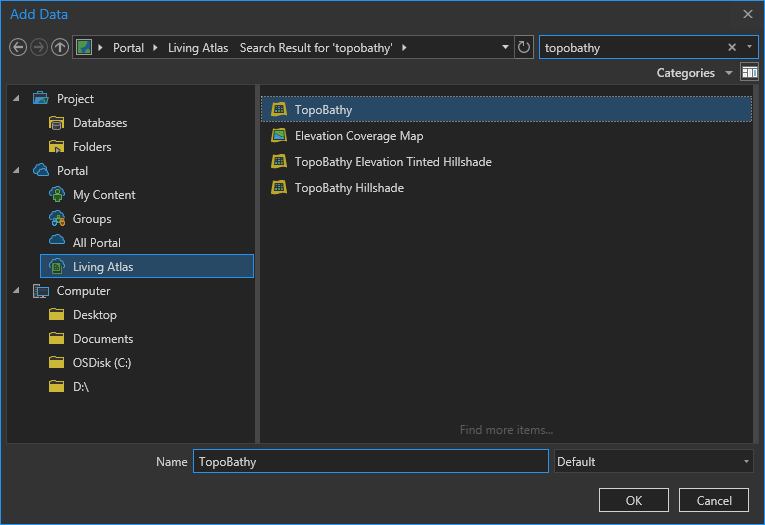Viewport: 765px width, 525px height.
Task: Click the Elevation Coverage Map icon
Action: [279, 135]
